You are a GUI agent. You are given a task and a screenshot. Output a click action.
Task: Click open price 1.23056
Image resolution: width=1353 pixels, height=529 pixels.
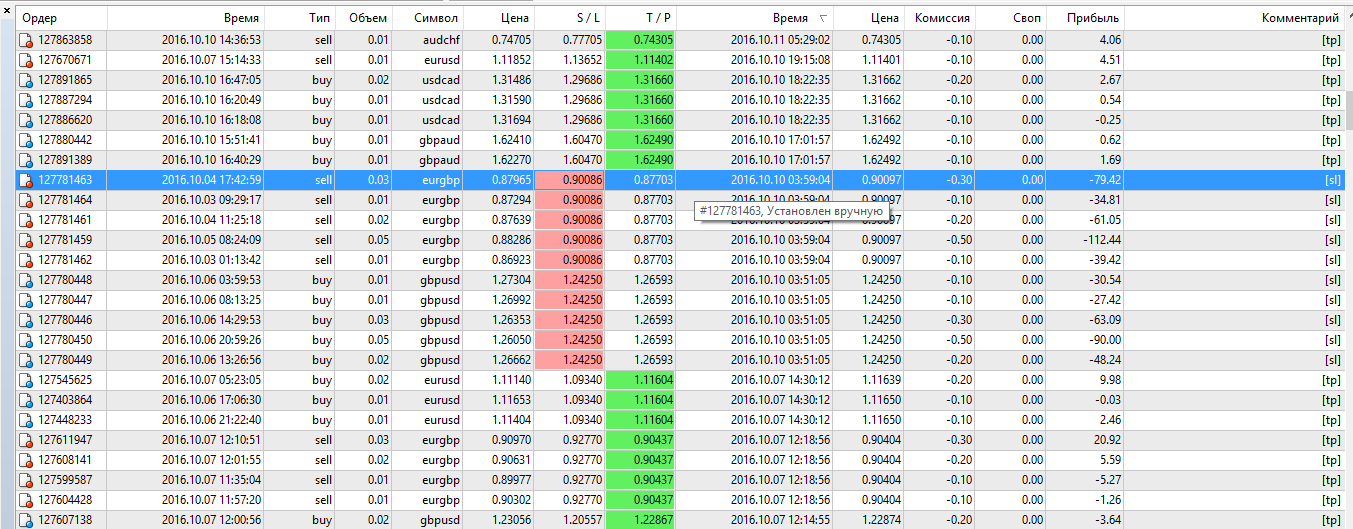click(511, 520)
